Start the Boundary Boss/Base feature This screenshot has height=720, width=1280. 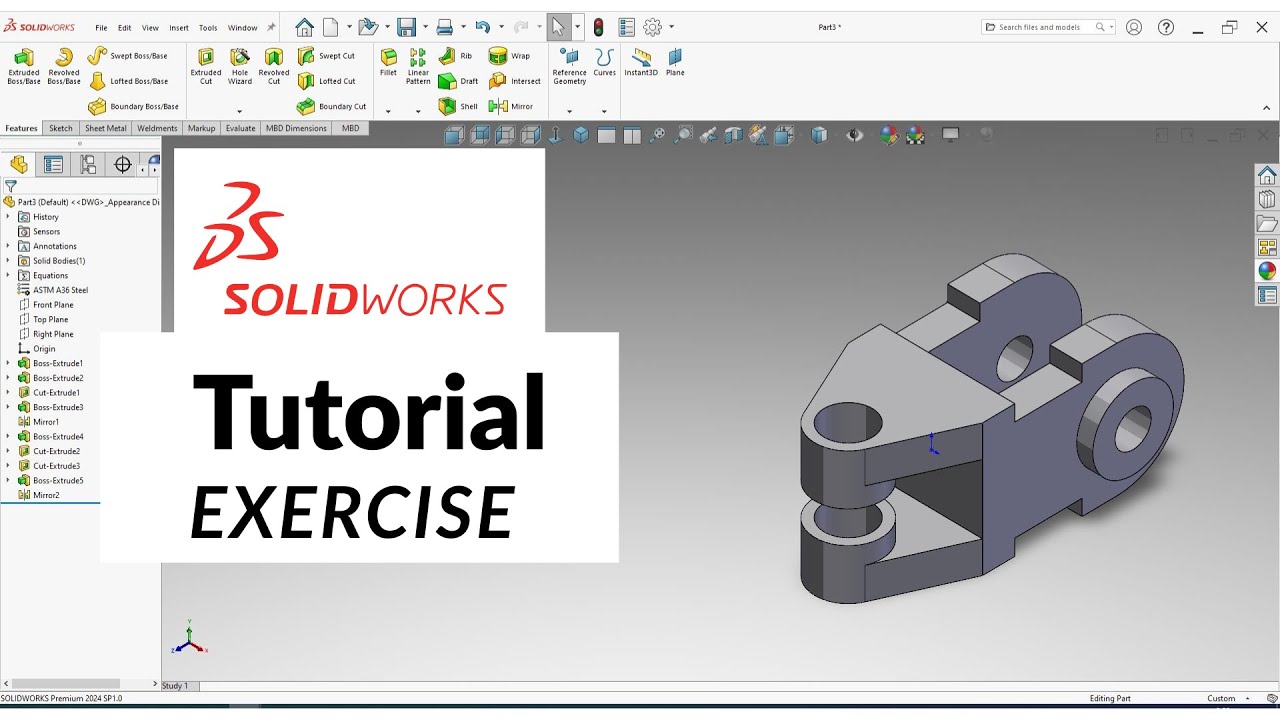(133, 106)
